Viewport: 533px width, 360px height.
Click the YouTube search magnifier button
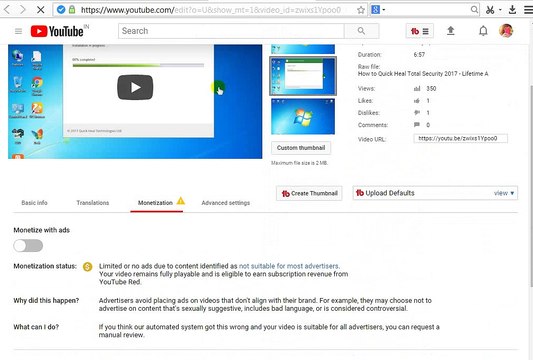click(x=361, y=31)
